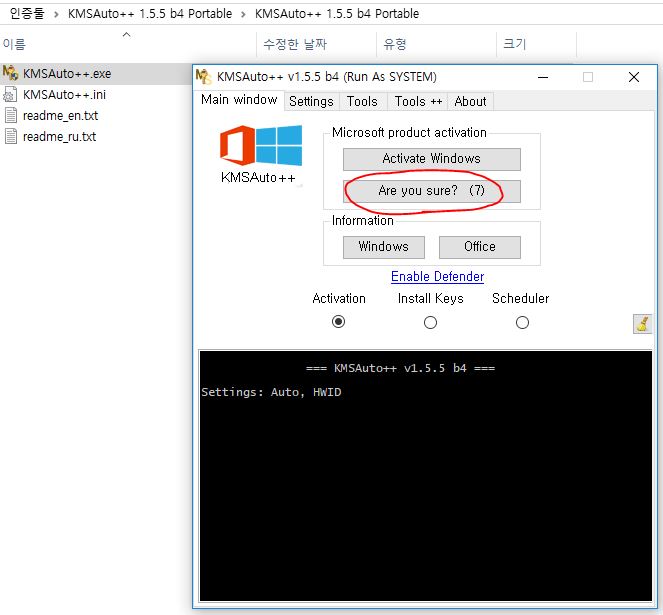Select the readme_en.txt file name

(60, 116)
